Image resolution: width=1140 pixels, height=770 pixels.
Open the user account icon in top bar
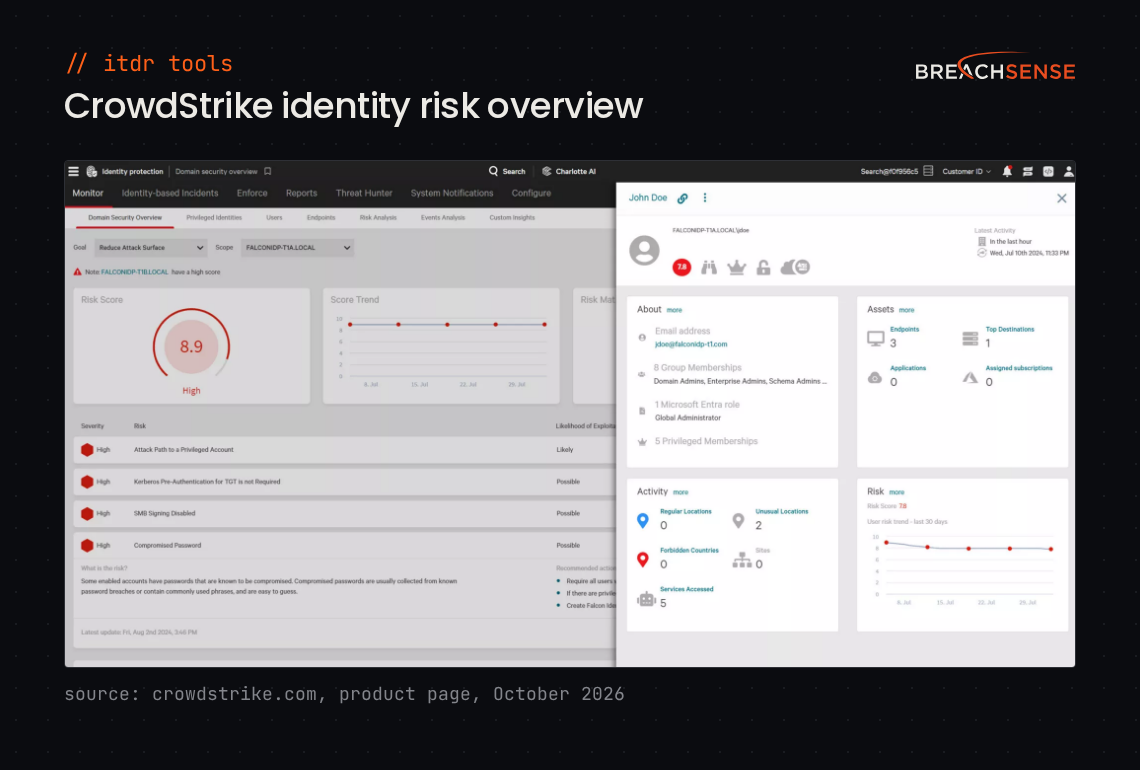coord(1069,172)
